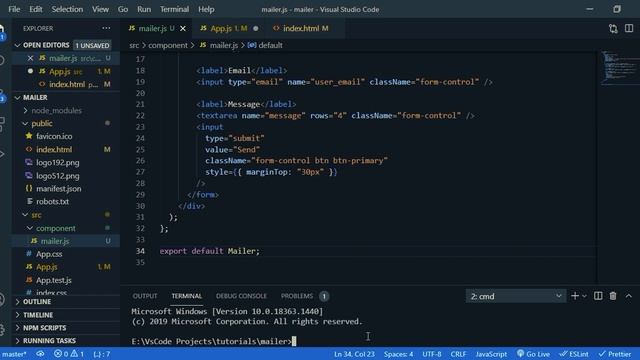Screen dimensions: 640x360
Task: Close the mailer.js editor tab
Action: 183,29
